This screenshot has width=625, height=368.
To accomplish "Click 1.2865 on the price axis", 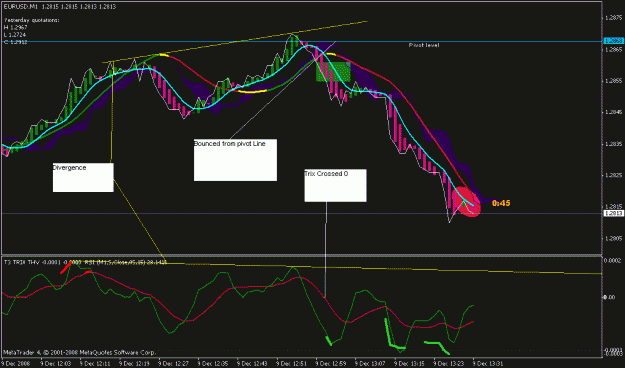I will 613,50.
